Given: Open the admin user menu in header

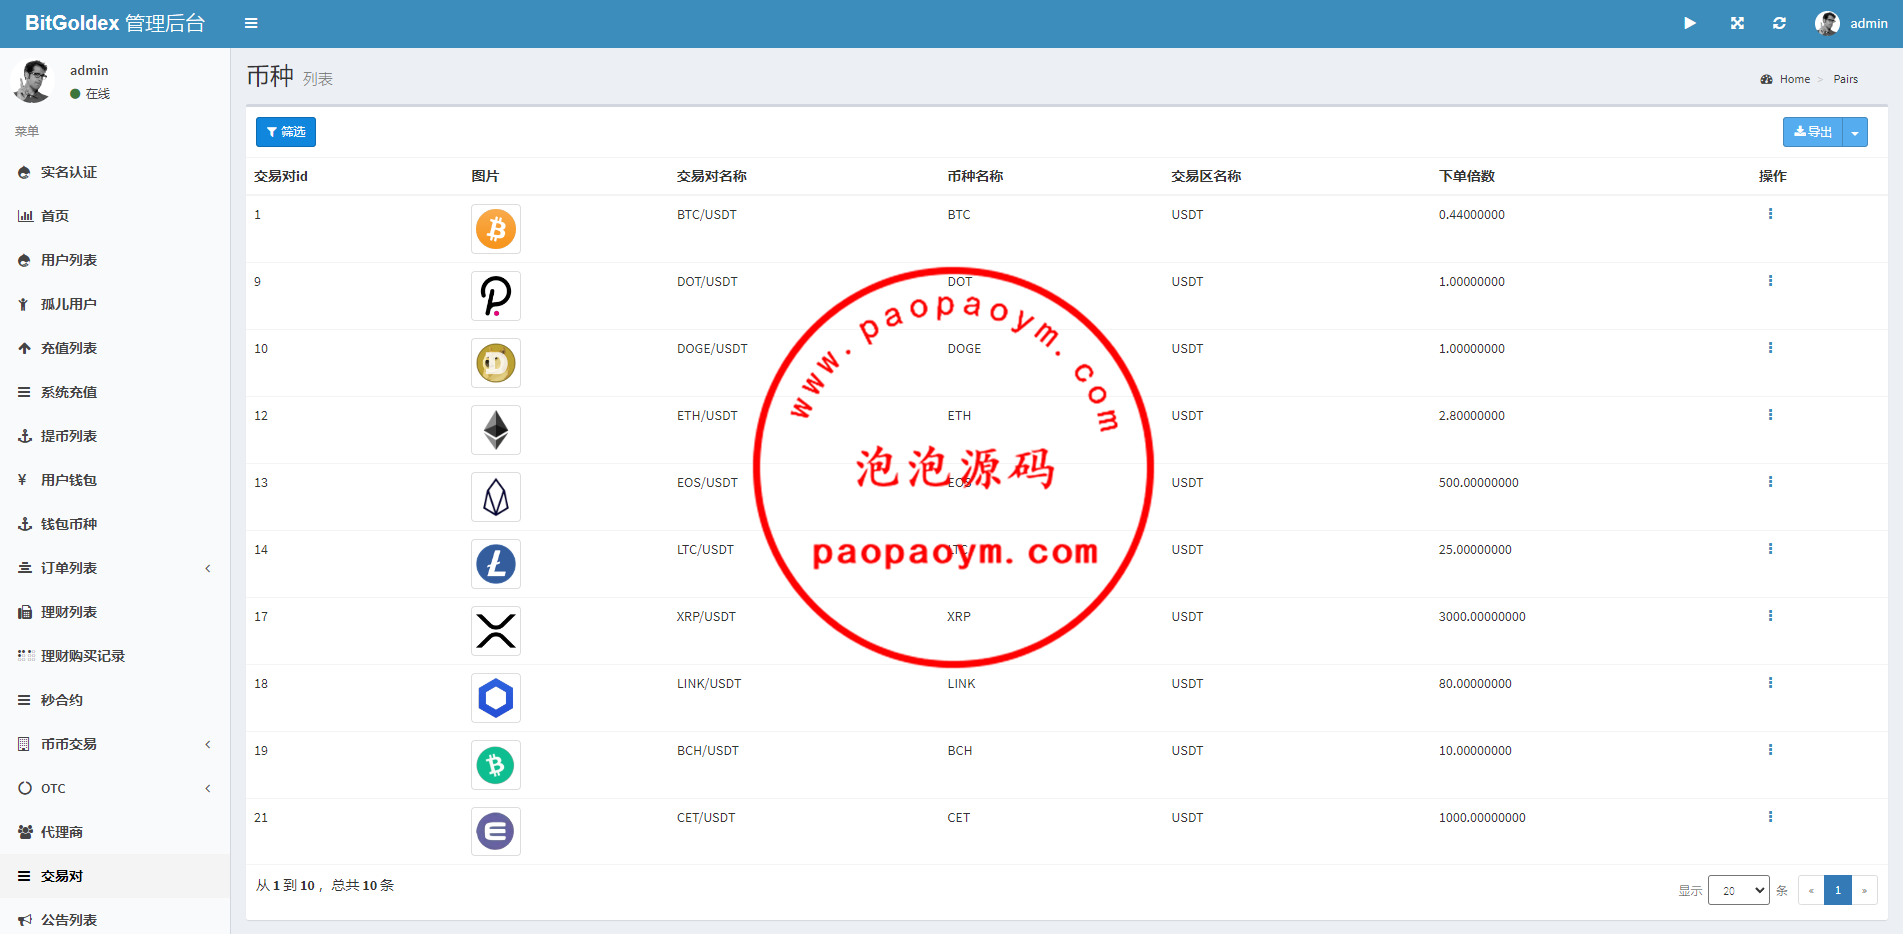Looking at the screenshot, I should tap(1851, 23).
